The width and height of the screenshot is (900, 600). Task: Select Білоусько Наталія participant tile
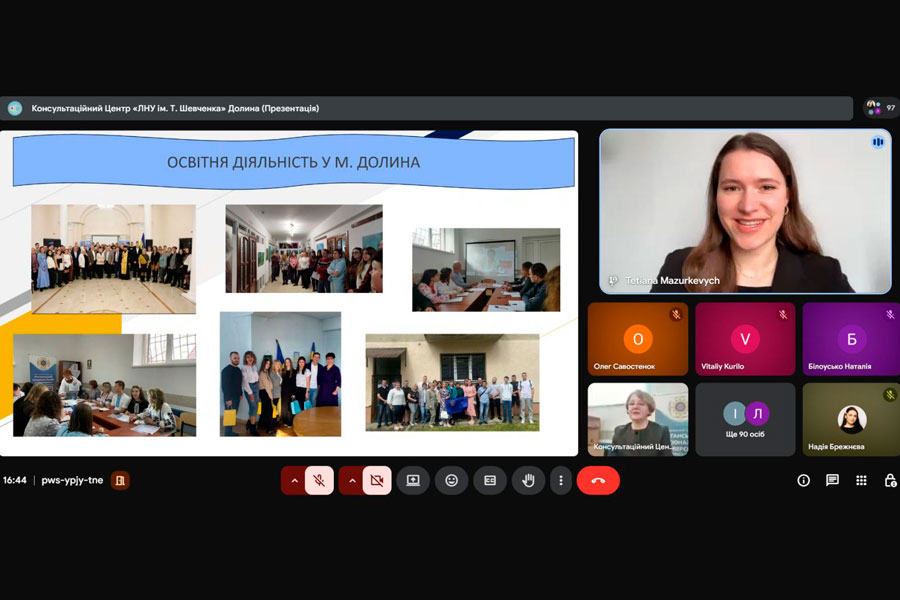coord(851,339)
